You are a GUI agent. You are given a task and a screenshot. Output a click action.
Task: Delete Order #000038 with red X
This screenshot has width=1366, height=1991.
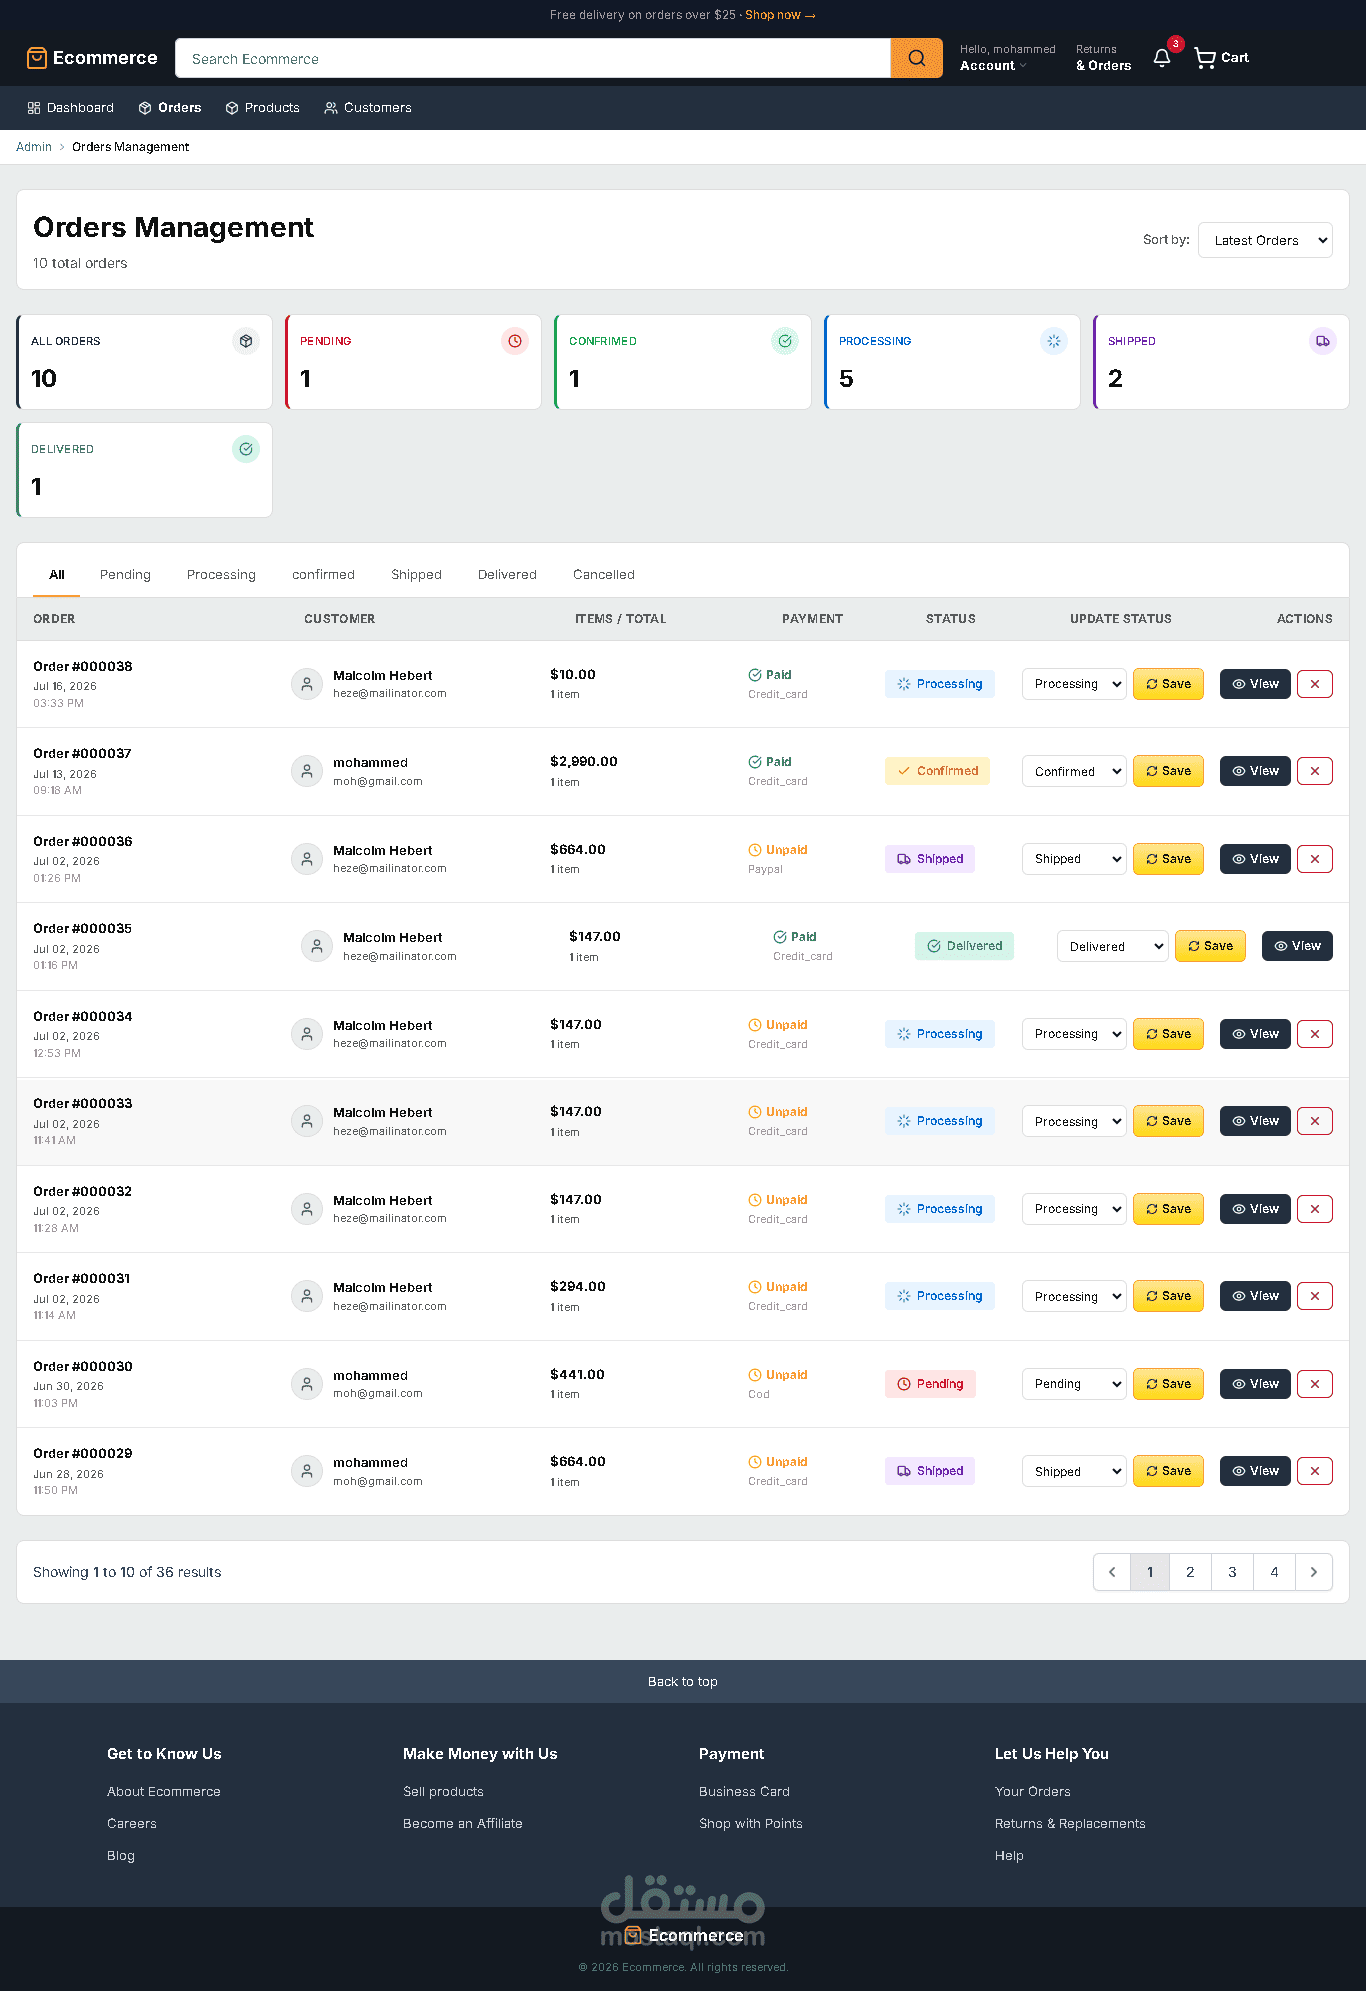(x=1315, y=684)
